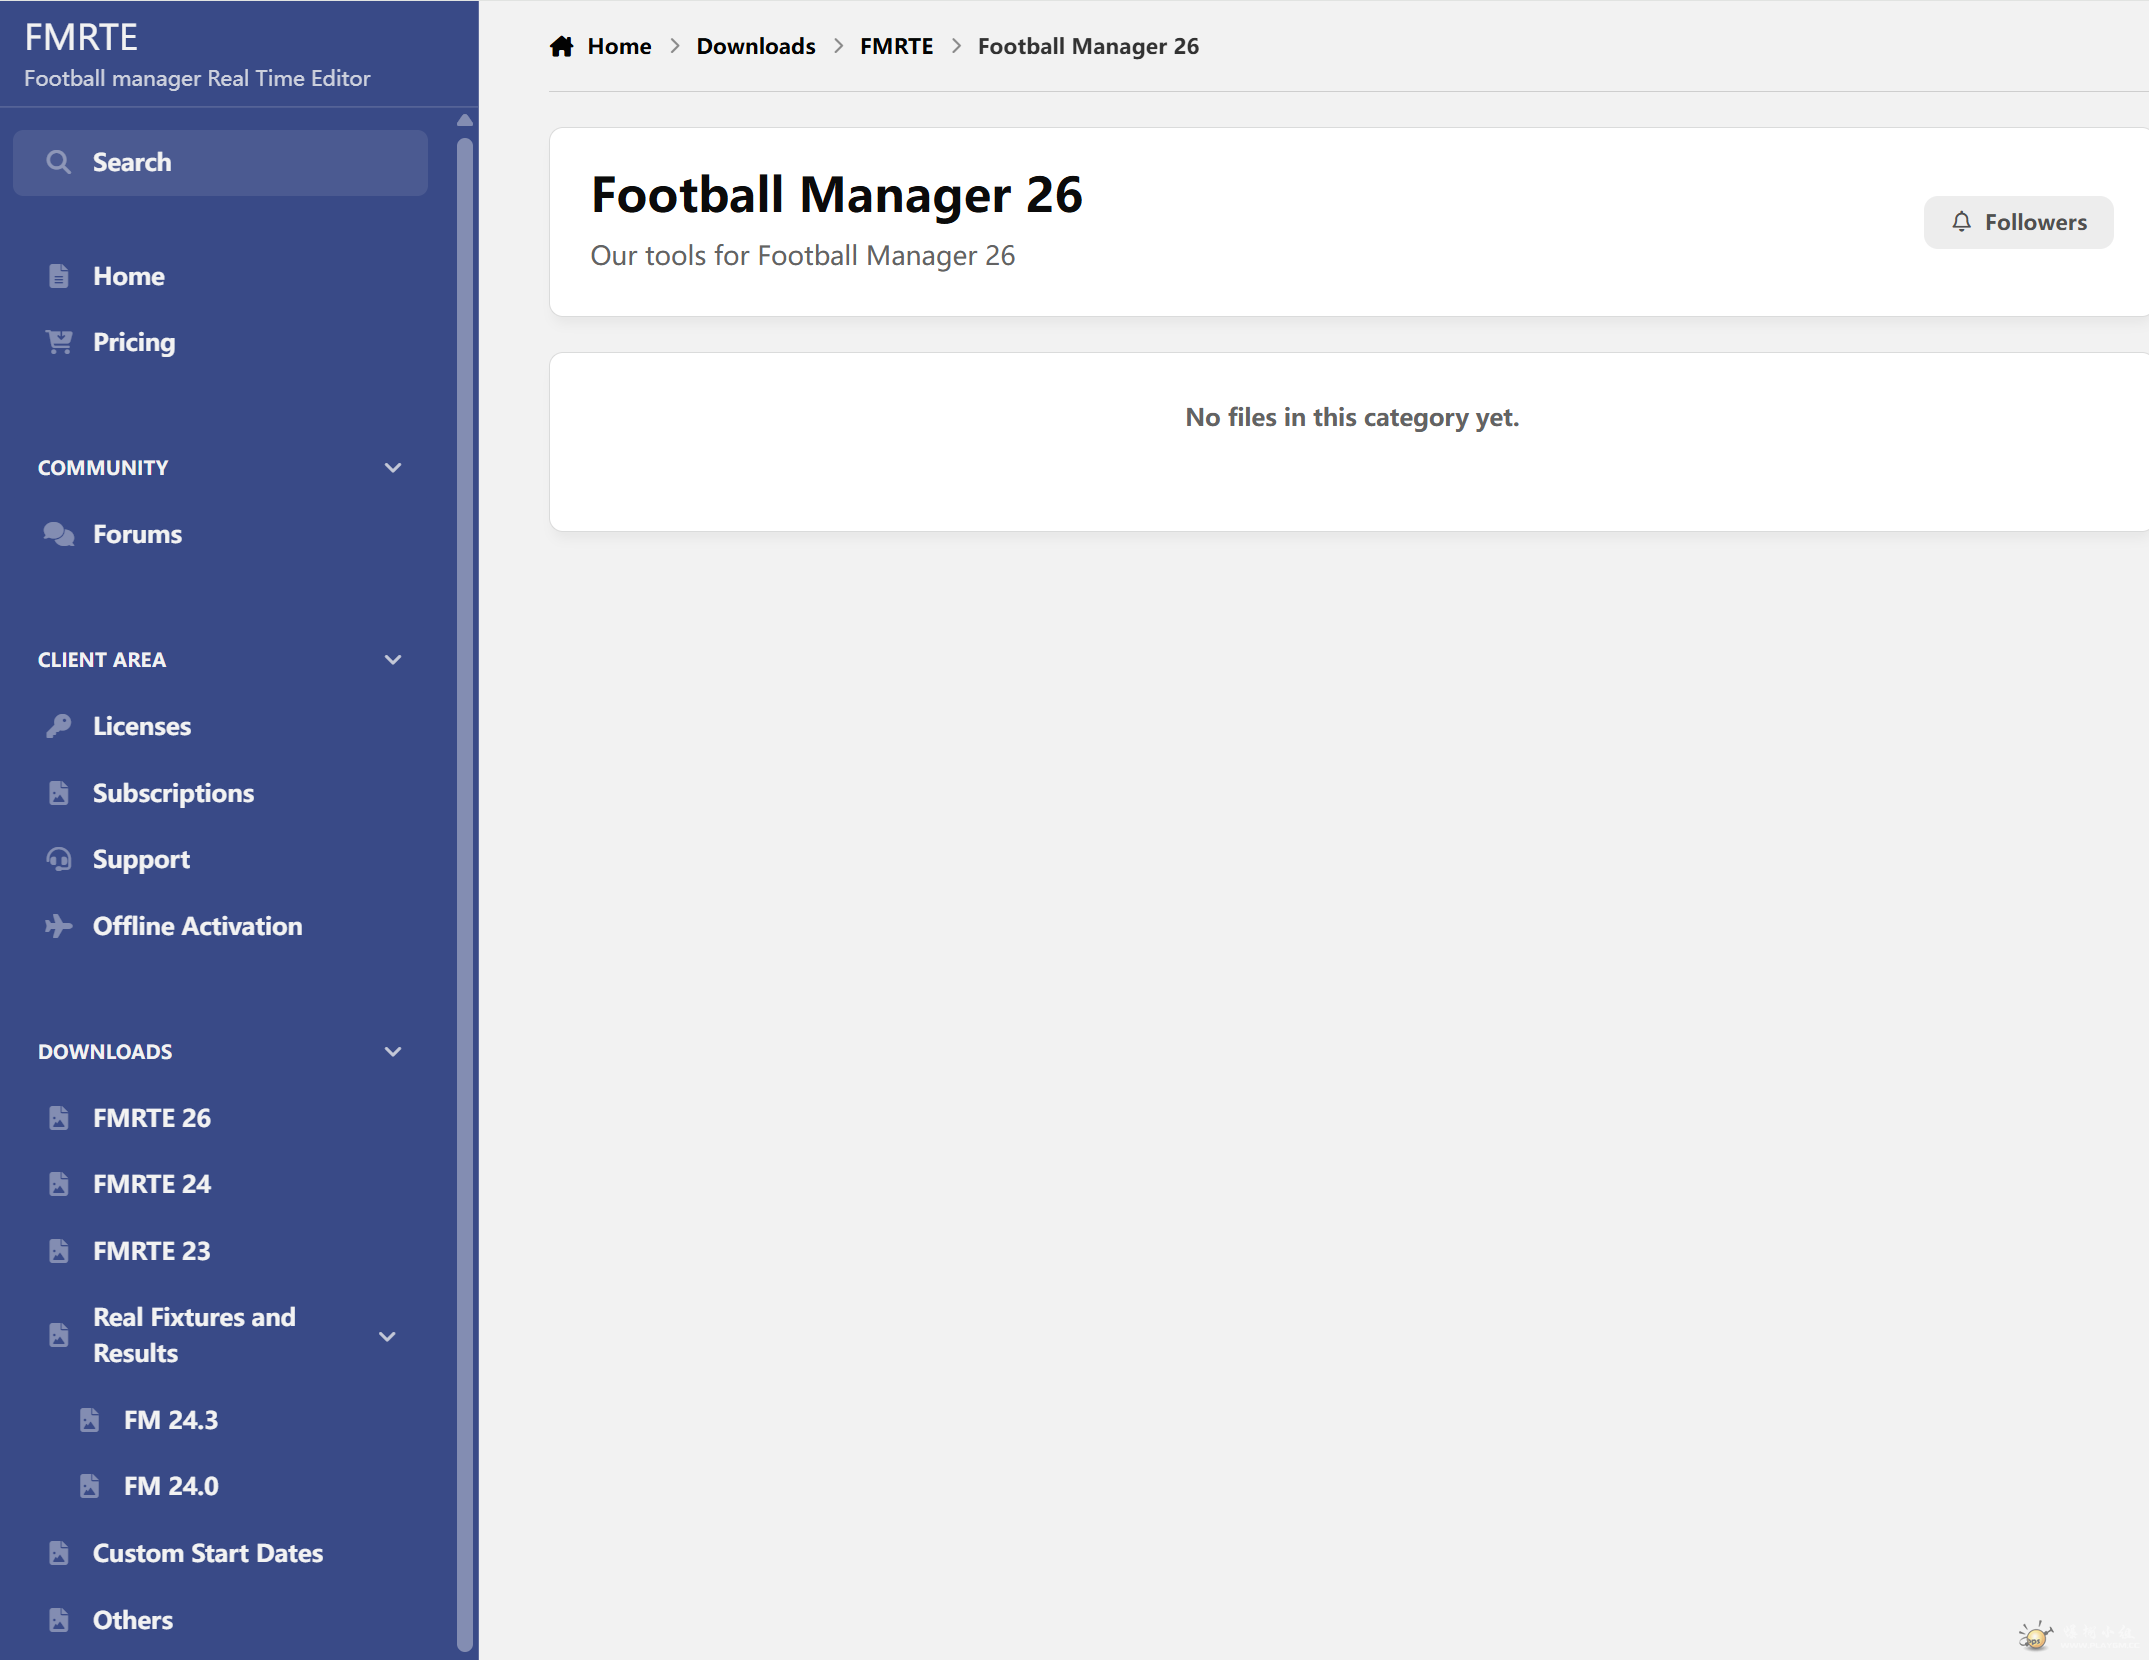Open the Subscriptions menu item
Screen dimensions: 2149x1660
click(173, 793)
